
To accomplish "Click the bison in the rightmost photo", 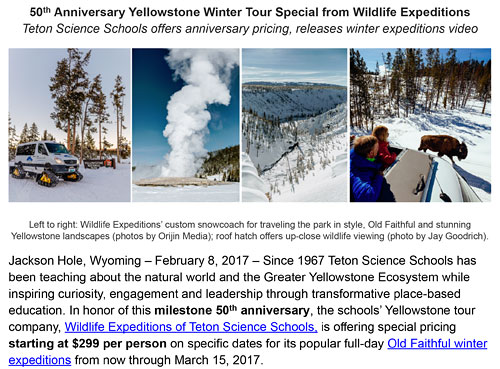I will (x=443, y=147).
